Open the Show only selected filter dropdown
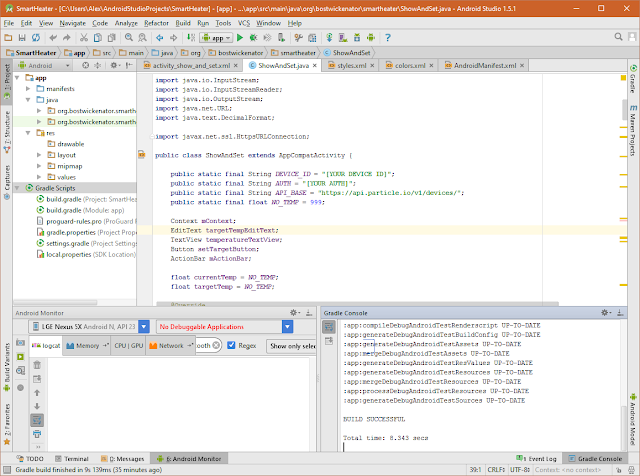 [x=291, y=346]
